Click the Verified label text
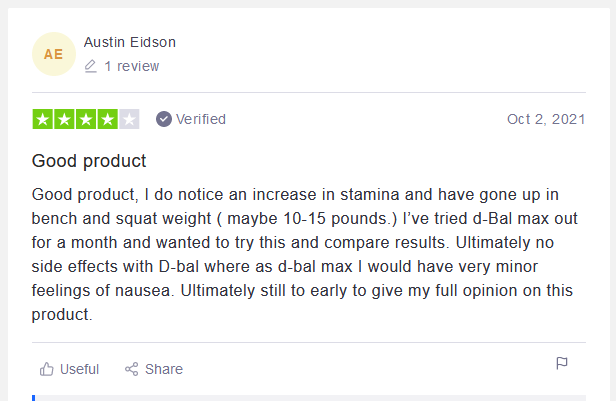 point(201,119)
